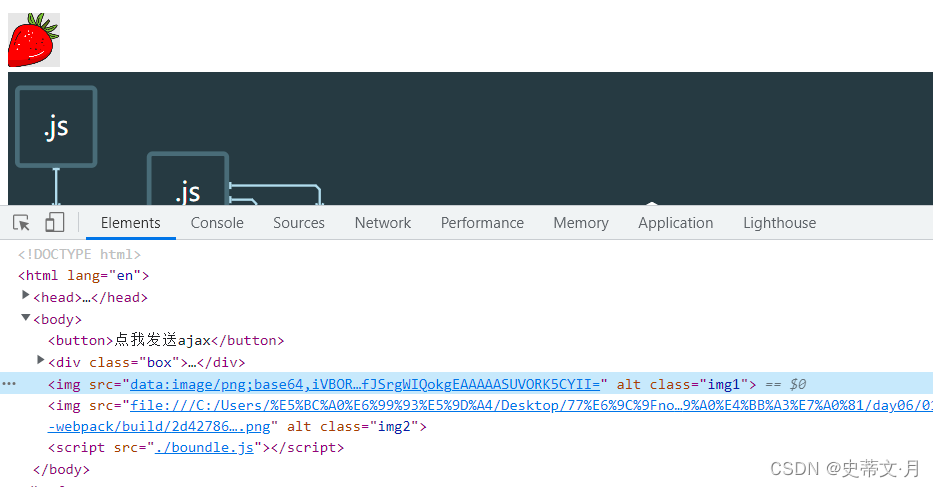This screenshot has width=933, height=487.
Task: Click the class value "img2"
Action: [394, 427]
